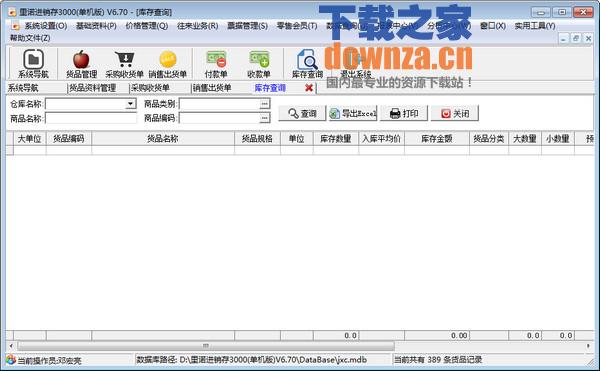This screenshot has width=600, height=371.
Task: Open 系统设置(O) menu
Action: point(46,26)
